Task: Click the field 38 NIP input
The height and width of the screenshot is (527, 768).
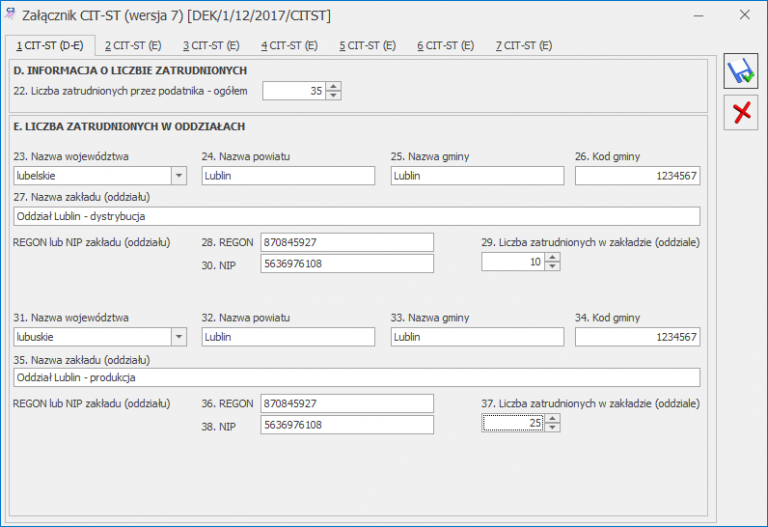Action: point(346,425)
